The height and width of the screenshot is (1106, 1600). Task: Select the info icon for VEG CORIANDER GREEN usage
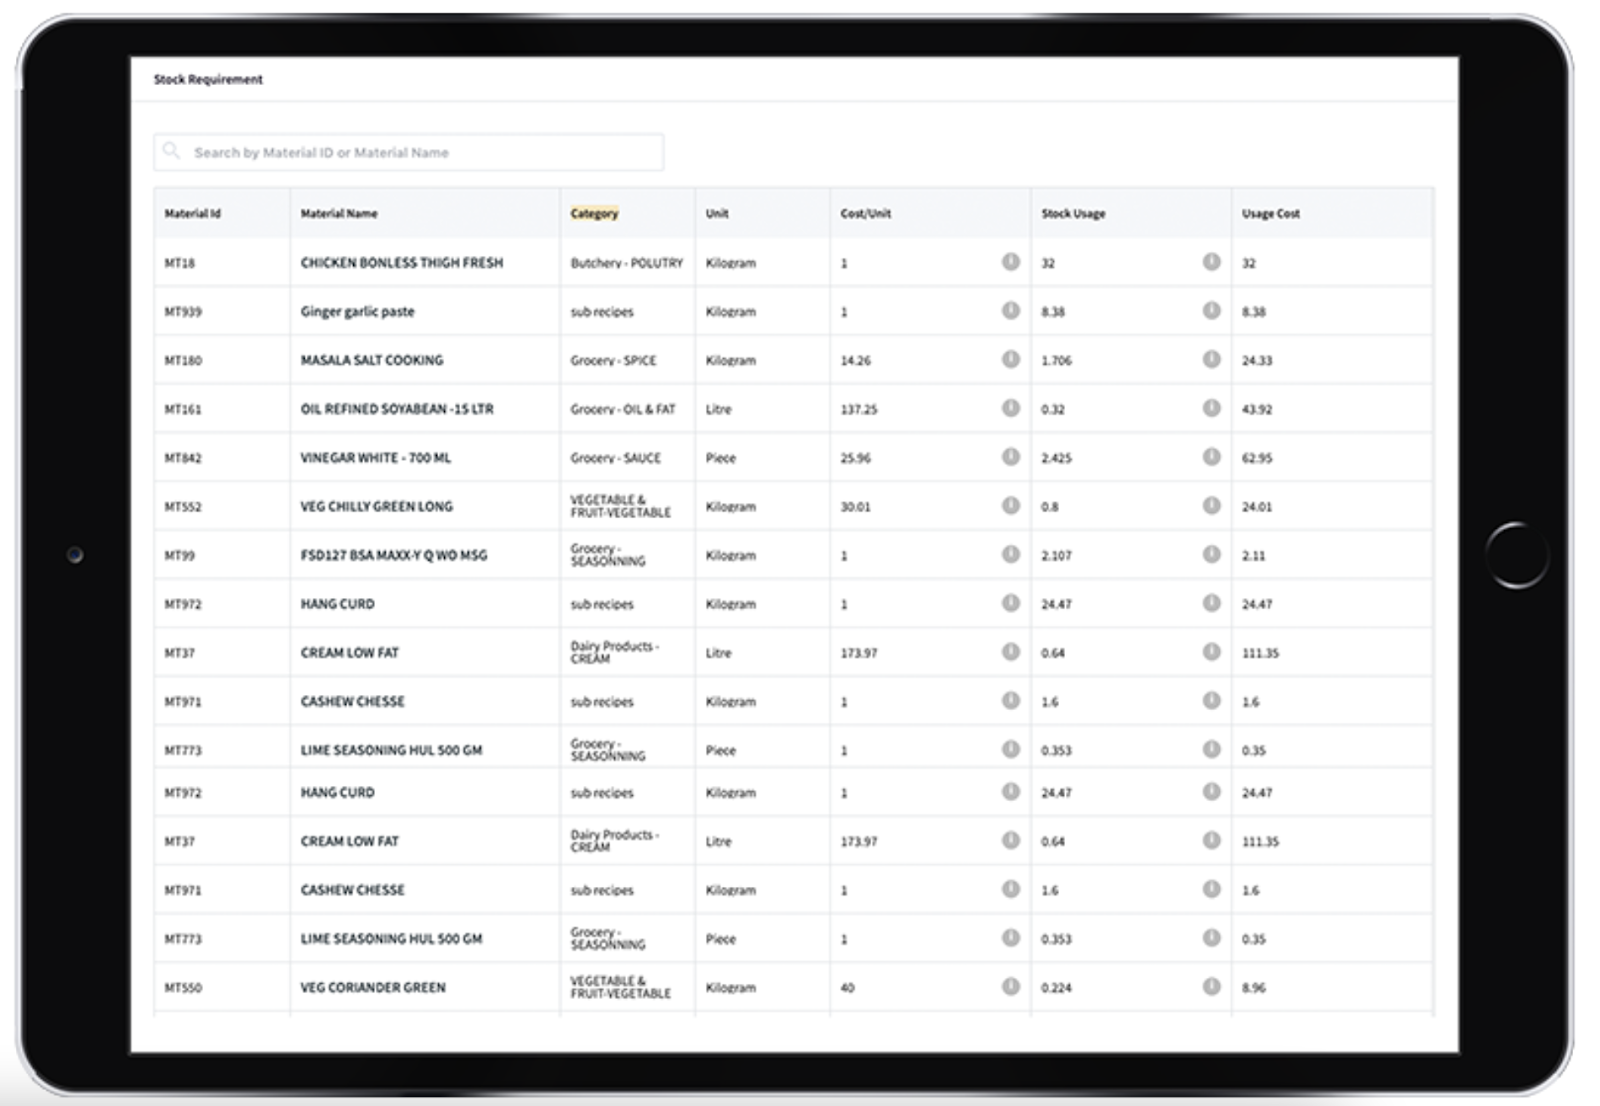1211,986
